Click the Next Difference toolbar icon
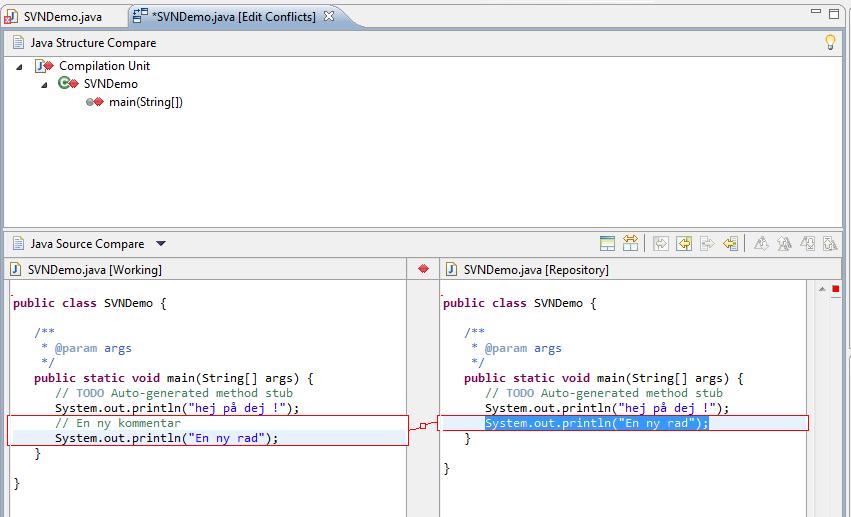The image size is (851, 517). (761, 244)
